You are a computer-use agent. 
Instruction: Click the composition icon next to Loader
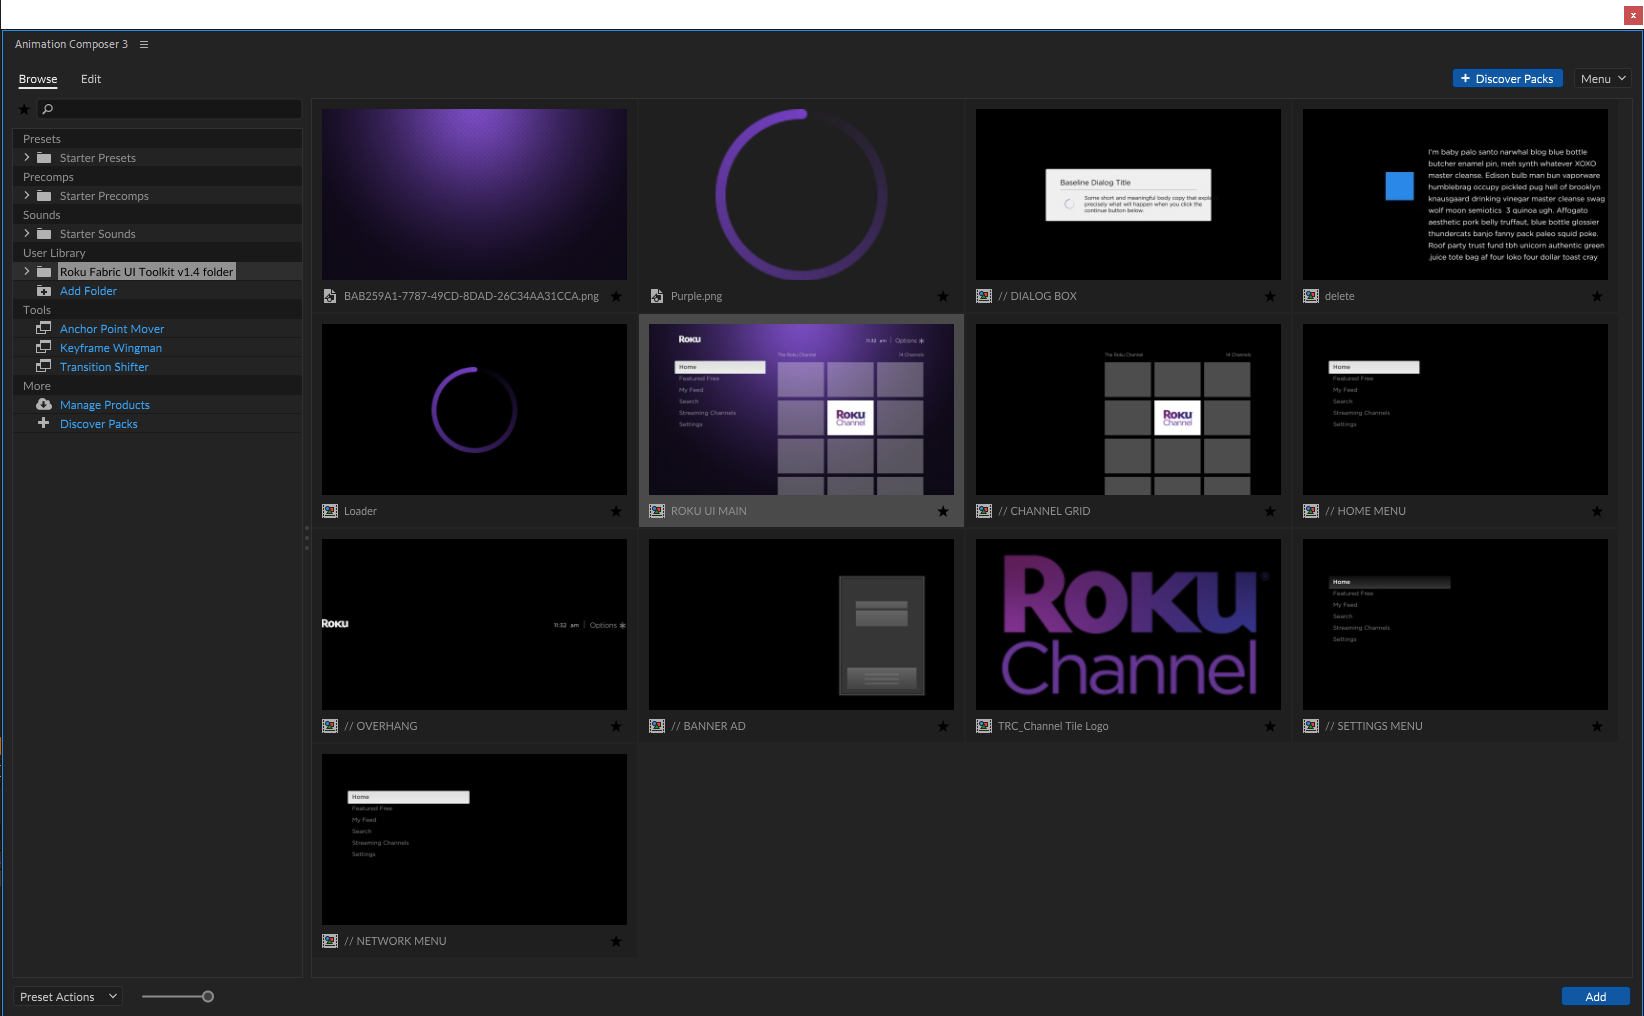coord(330,511)
